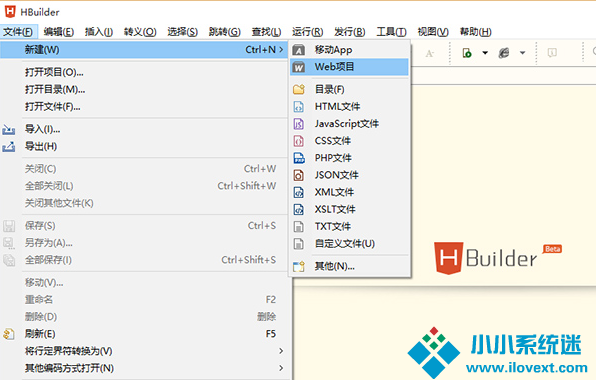
Task: Open the 选择(S) menu
Action: (182, 32)
